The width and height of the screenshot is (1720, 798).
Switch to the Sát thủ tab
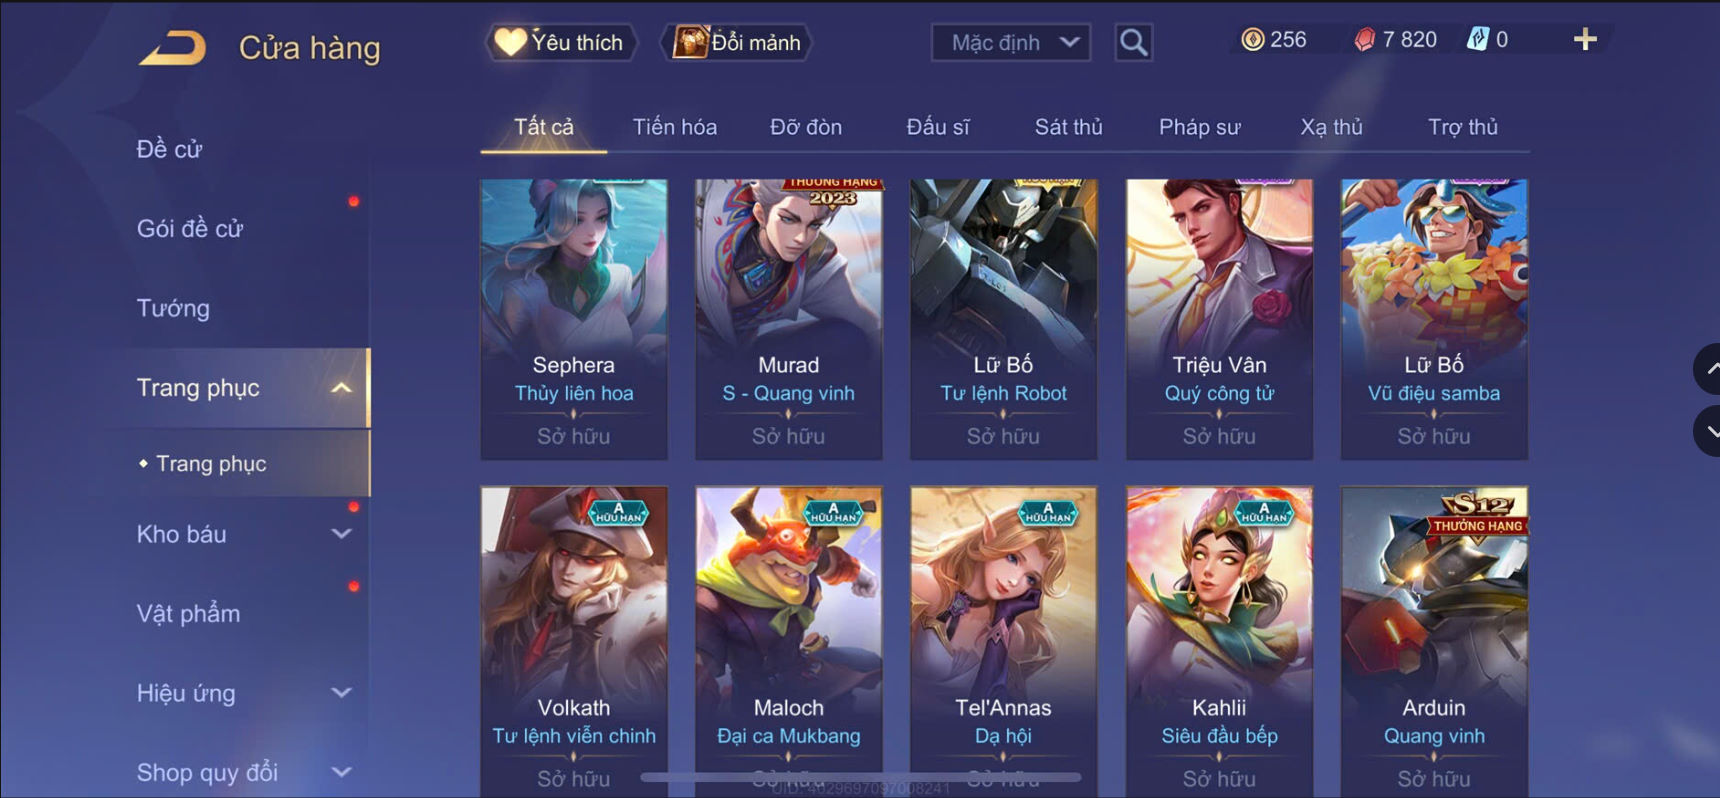tap(1068, 127)
